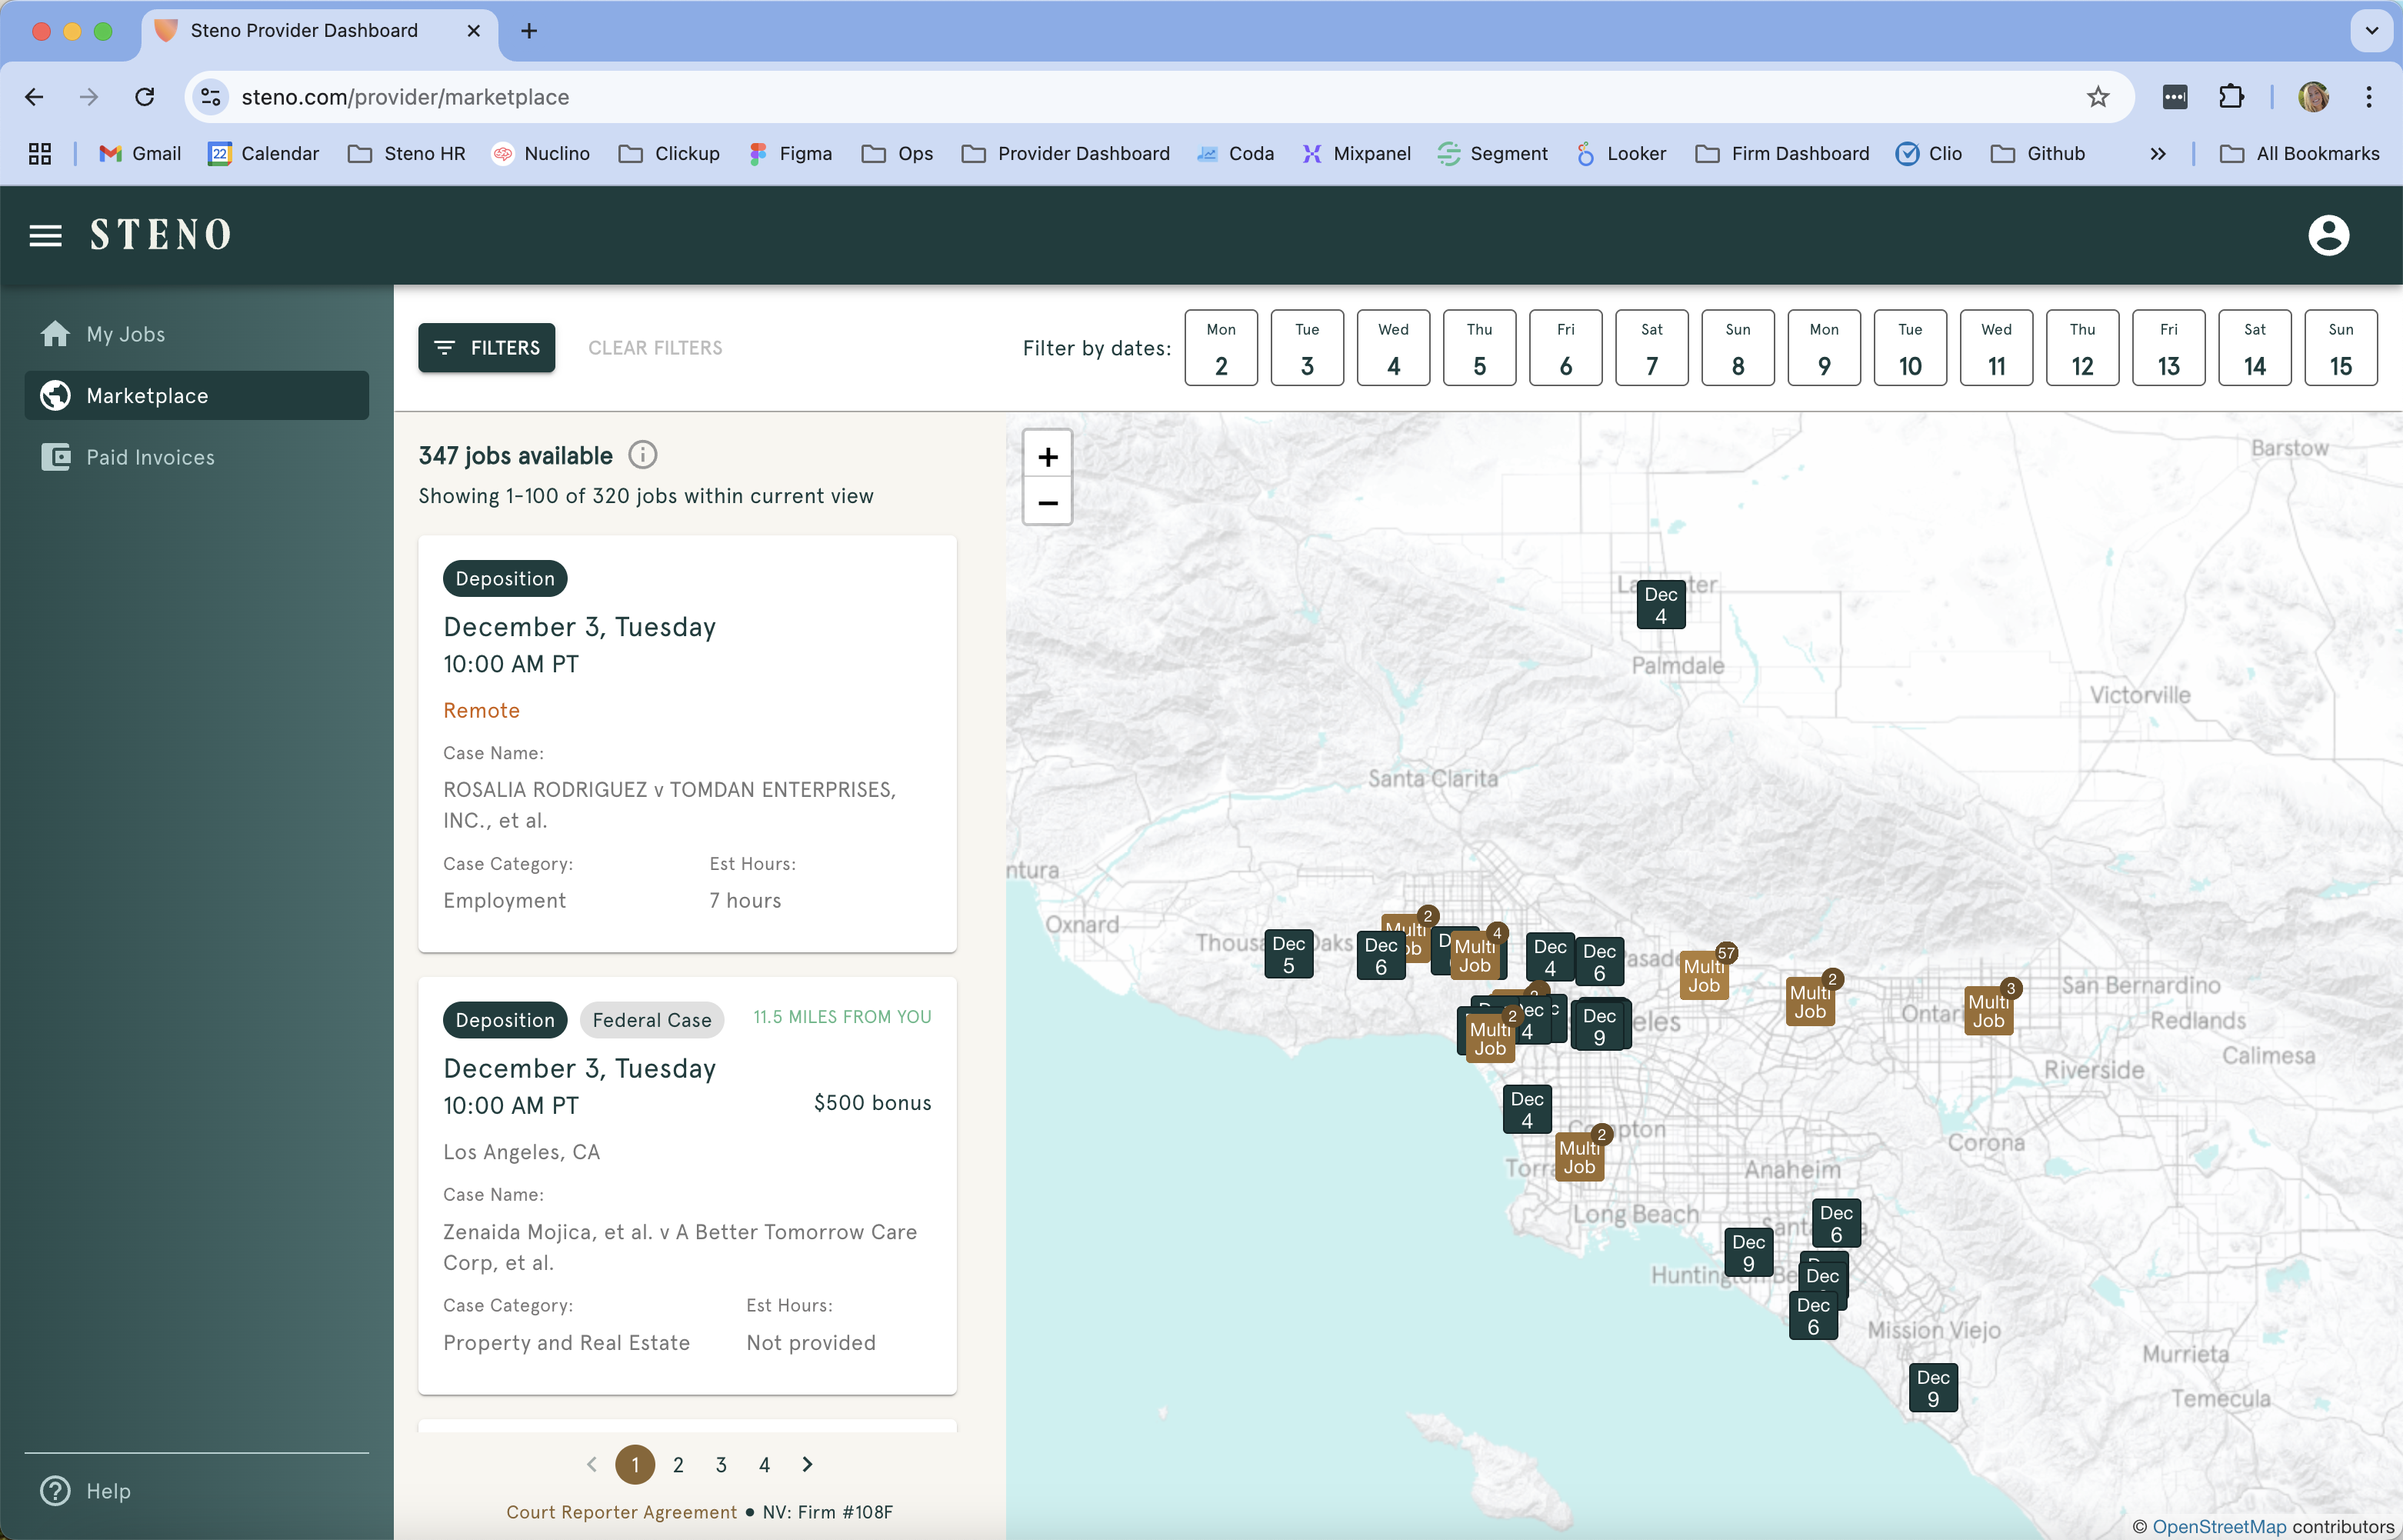Click the Marketplace sidebar icon
This screenshot has height=1540, width=2403.
click(55, 394)
